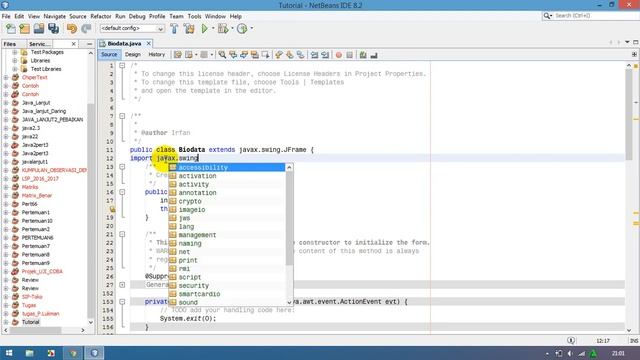Click the editor Find Selection magnifier icon

click(222, 55)
